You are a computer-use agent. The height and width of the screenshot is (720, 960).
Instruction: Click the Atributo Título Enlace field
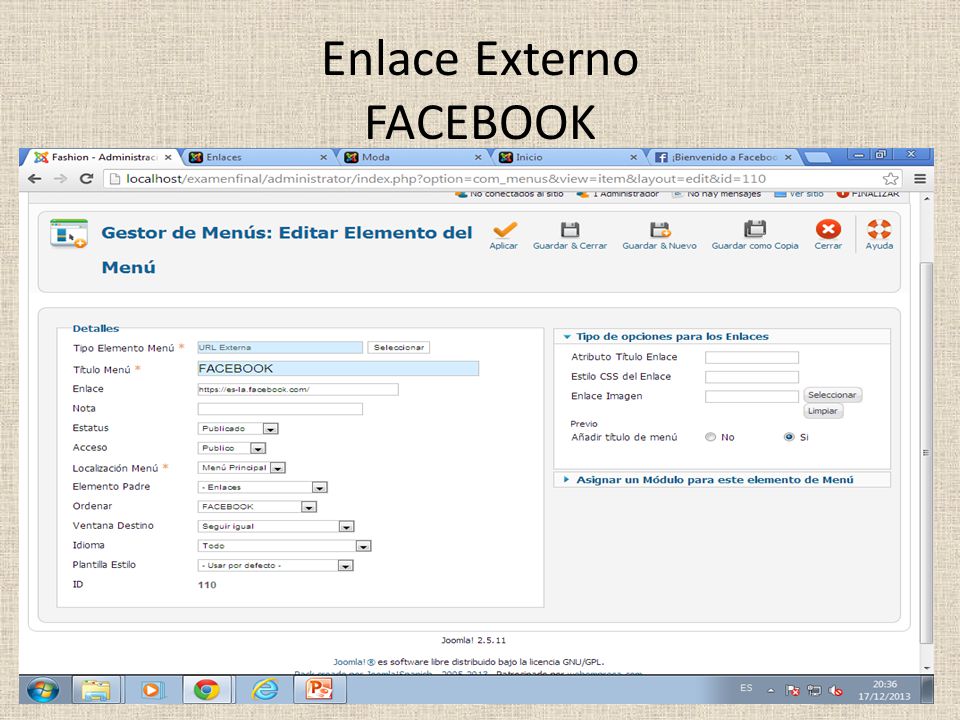pos(752,358)
